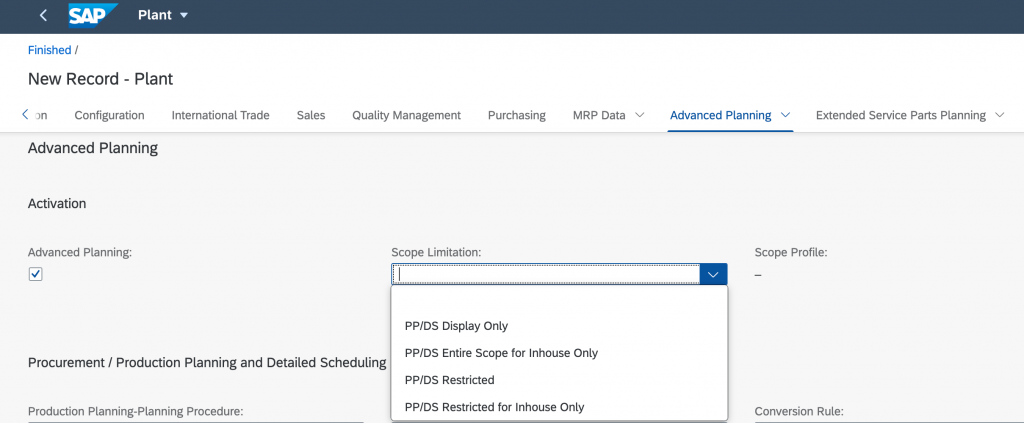Viewport: 1024px width, 423px height.
Task: Expand the Plant title menu arrow
Action: [184, 15]
